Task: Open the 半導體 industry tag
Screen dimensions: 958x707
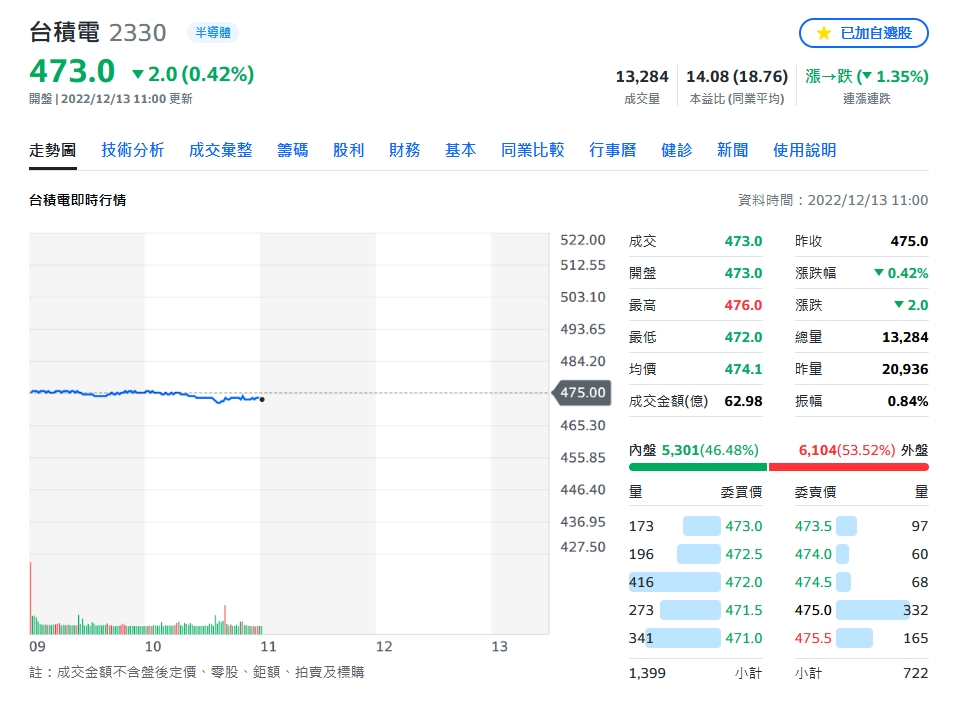Action: [x=213, y=32]
